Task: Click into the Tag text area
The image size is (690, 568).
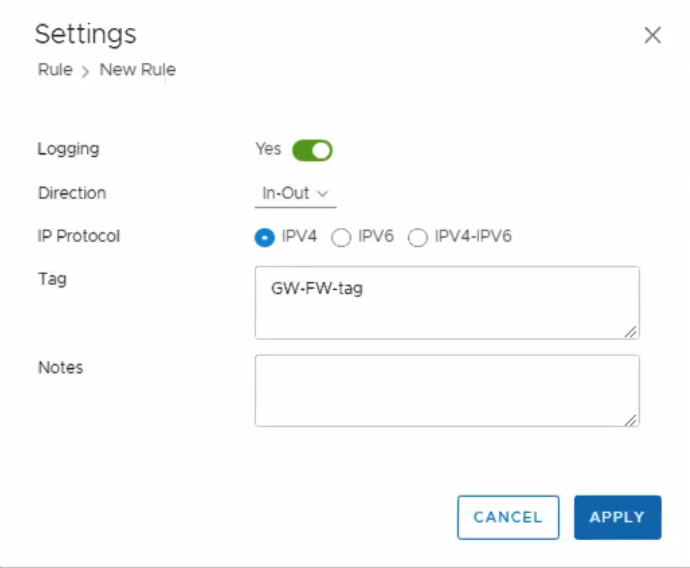Action: (446, 302)
